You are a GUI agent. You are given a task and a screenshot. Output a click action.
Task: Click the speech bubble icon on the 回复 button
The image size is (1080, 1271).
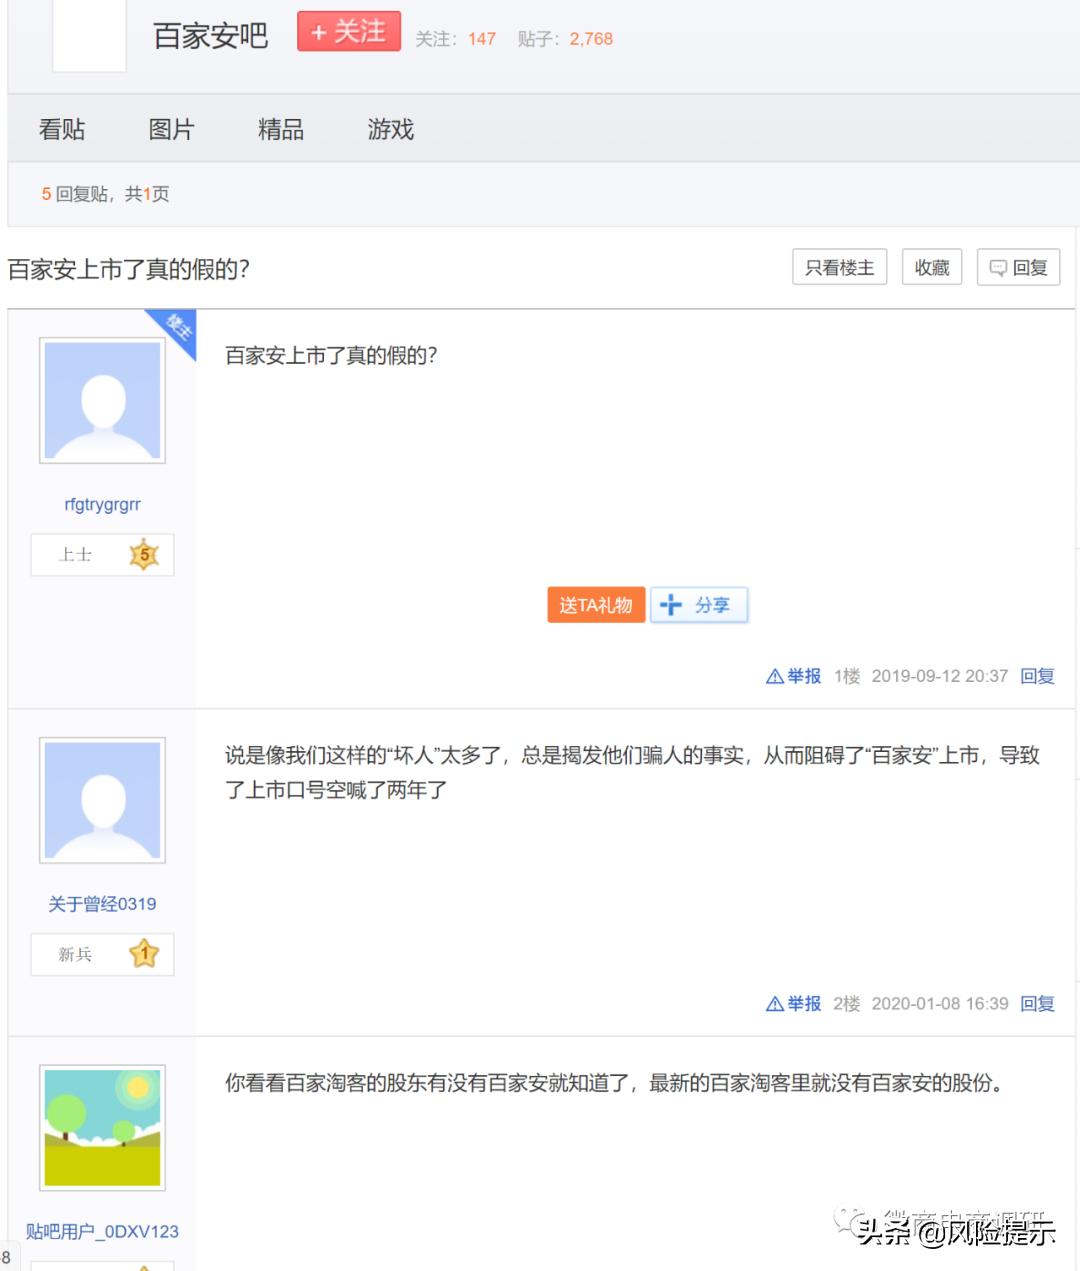click(x=997, y=267)
